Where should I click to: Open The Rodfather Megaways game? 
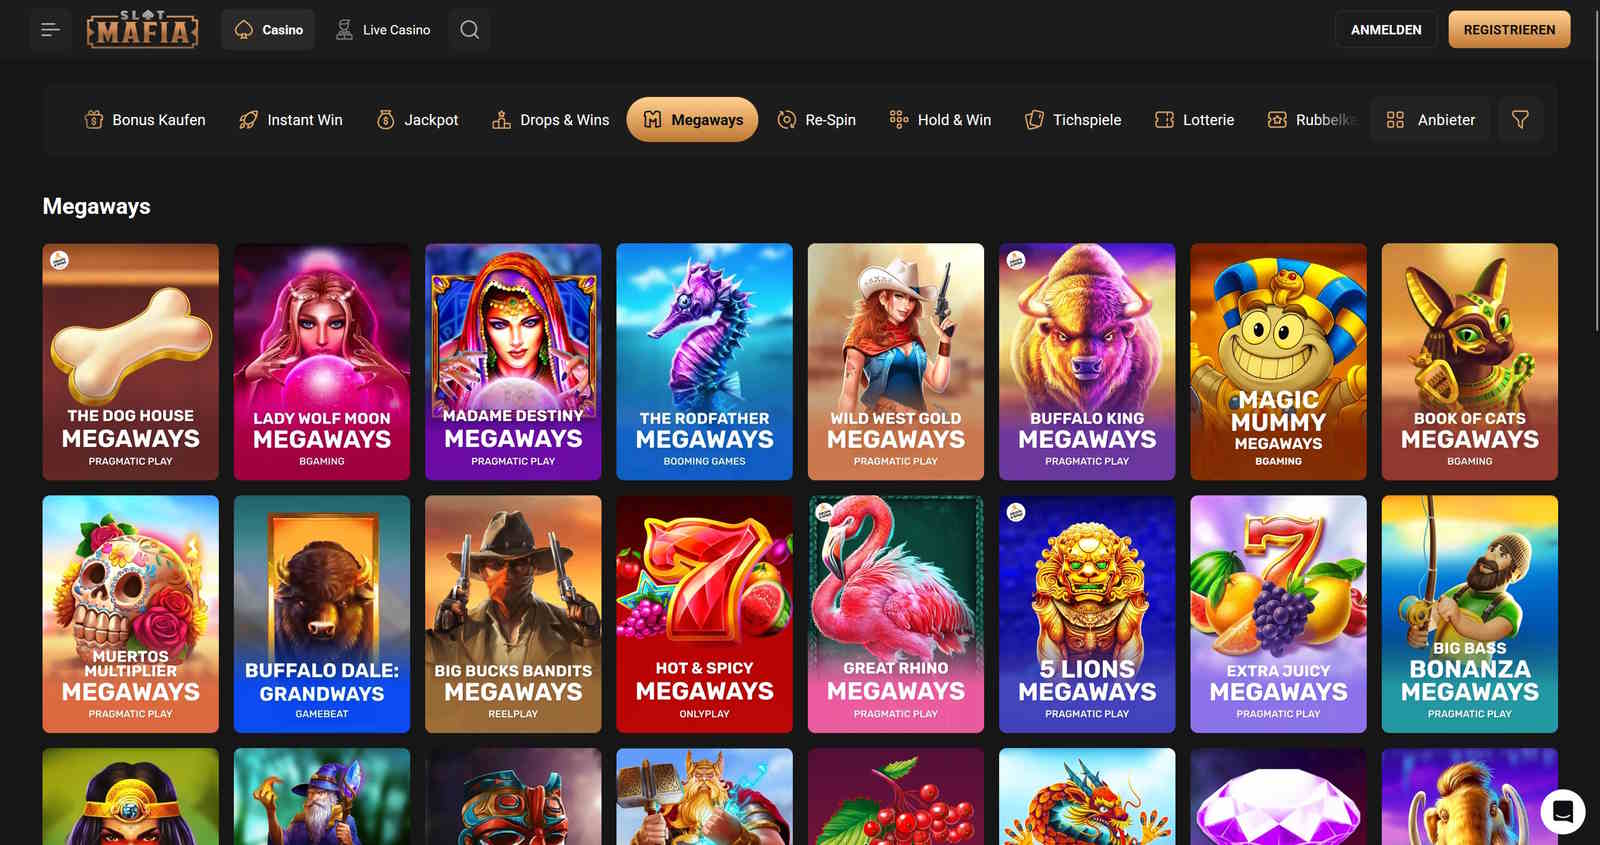point(705,362)
